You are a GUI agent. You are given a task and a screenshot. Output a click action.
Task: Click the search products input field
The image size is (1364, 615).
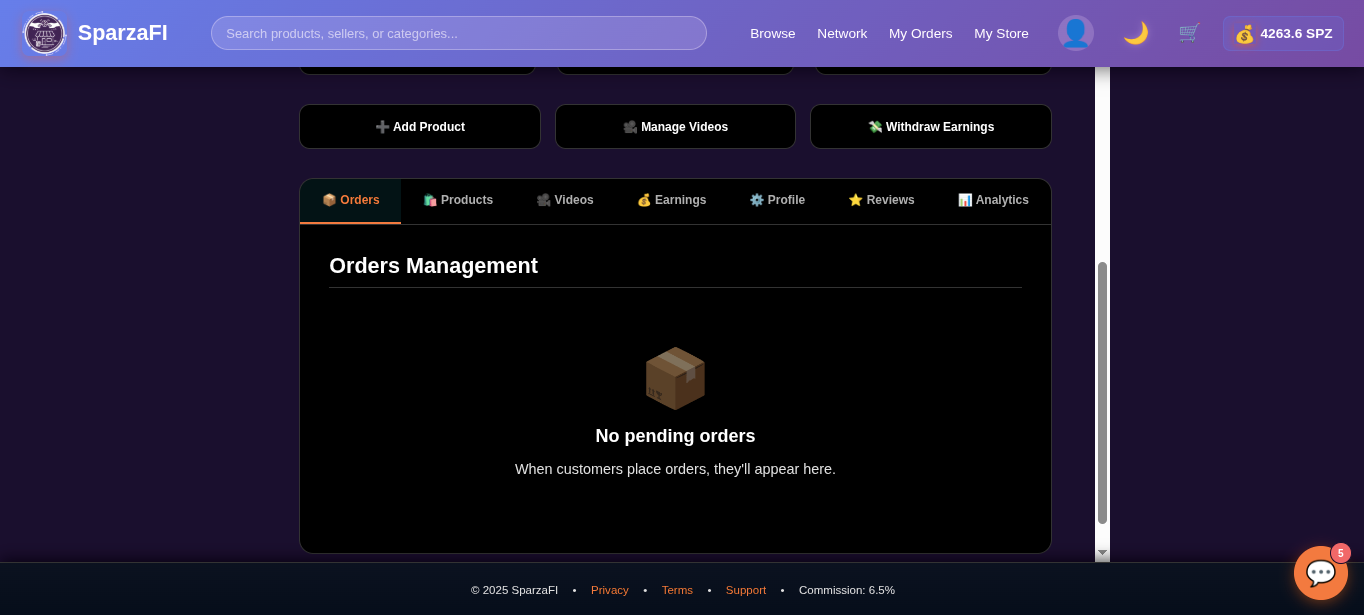[459, 32]
